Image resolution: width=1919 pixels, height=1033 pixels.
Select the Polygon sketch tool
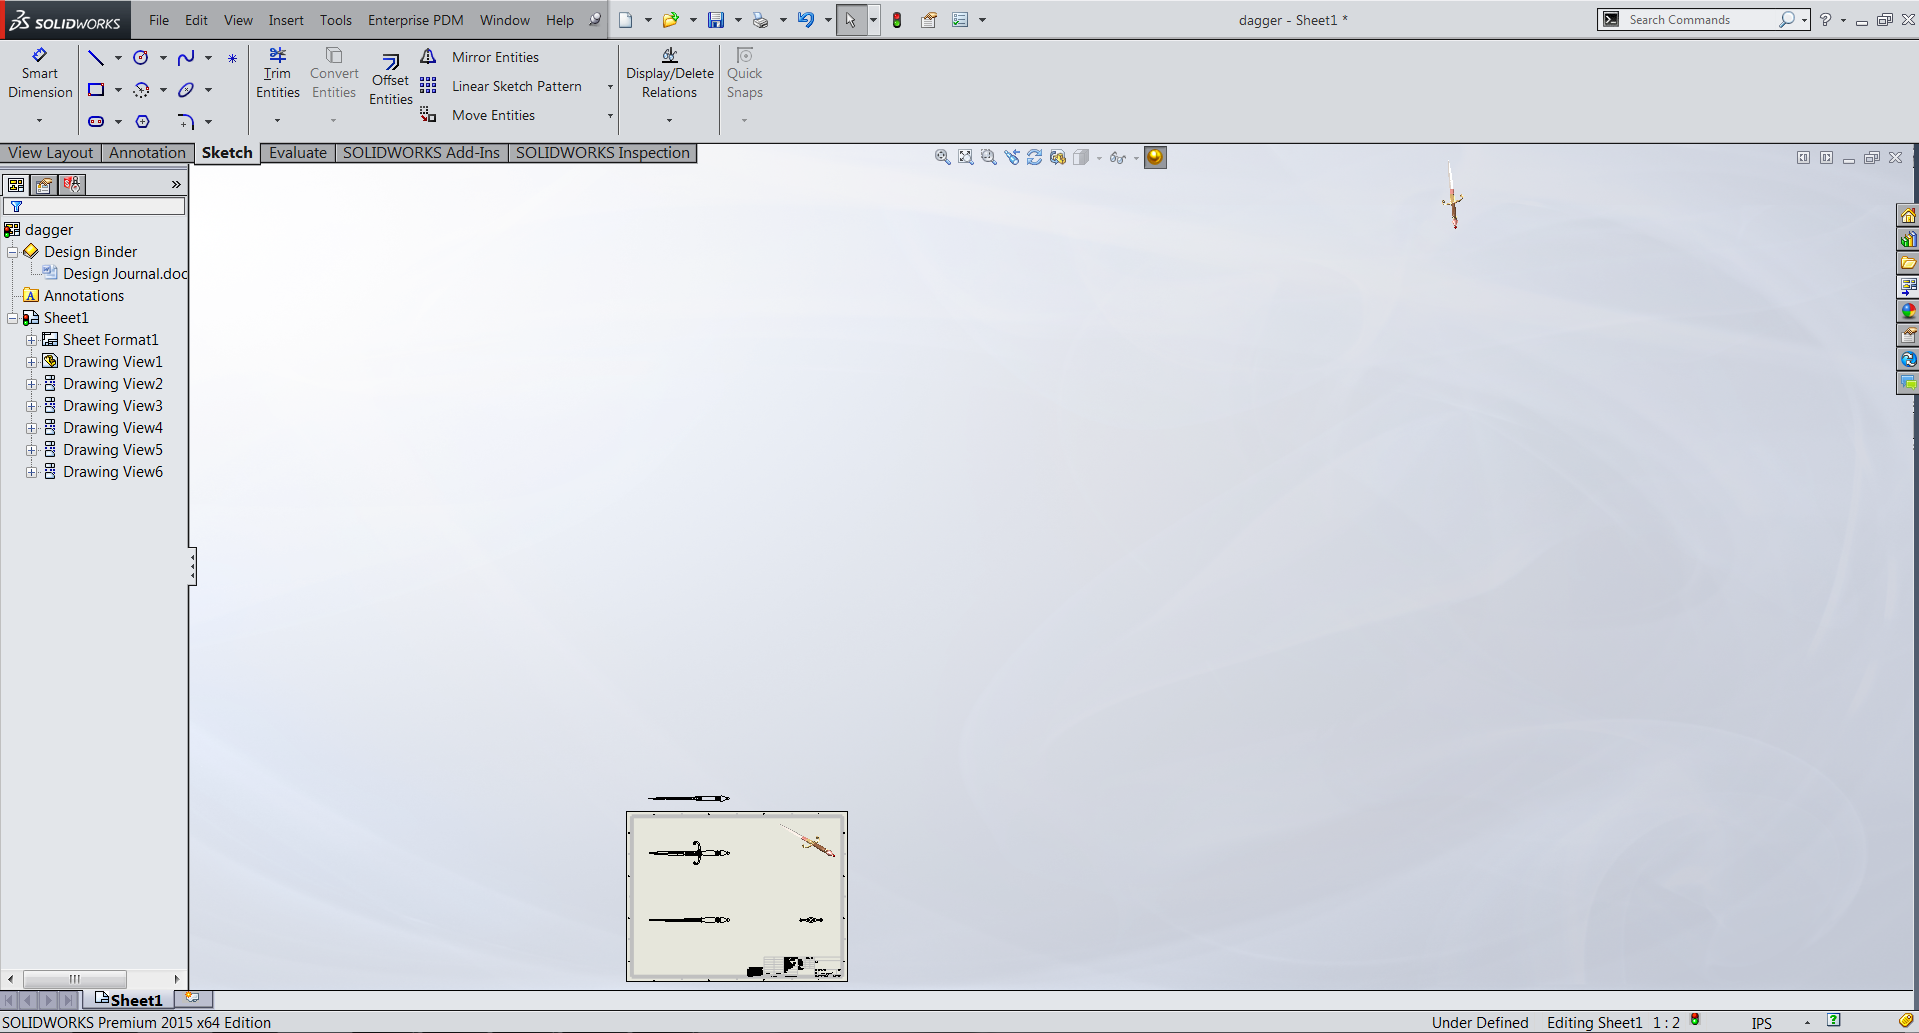pyautogui.click(x=142, y=122)
